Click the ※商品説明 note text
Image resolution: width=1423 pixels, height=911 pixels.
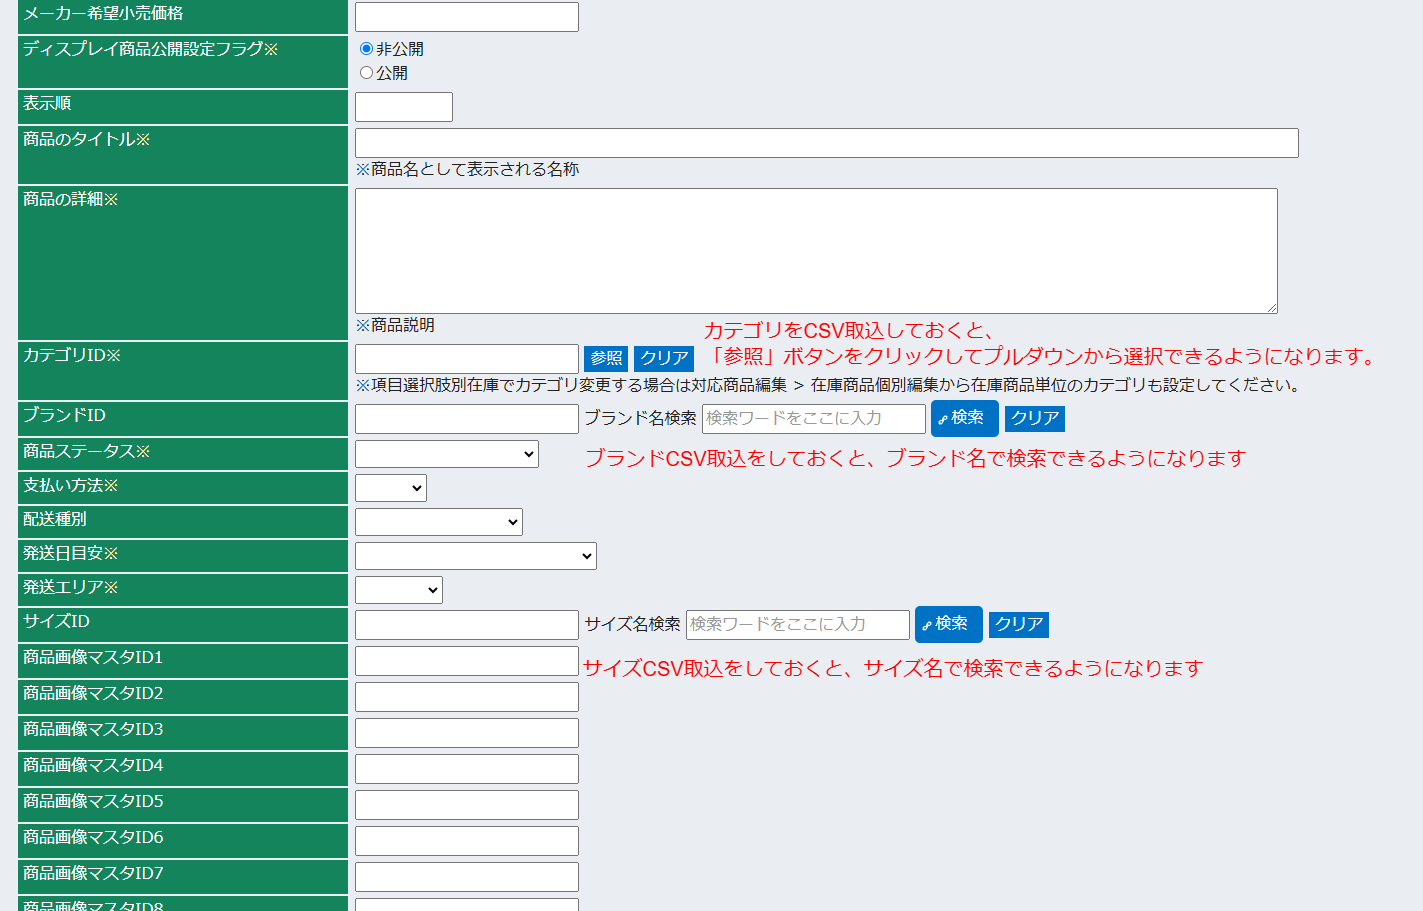coord(395,326)
